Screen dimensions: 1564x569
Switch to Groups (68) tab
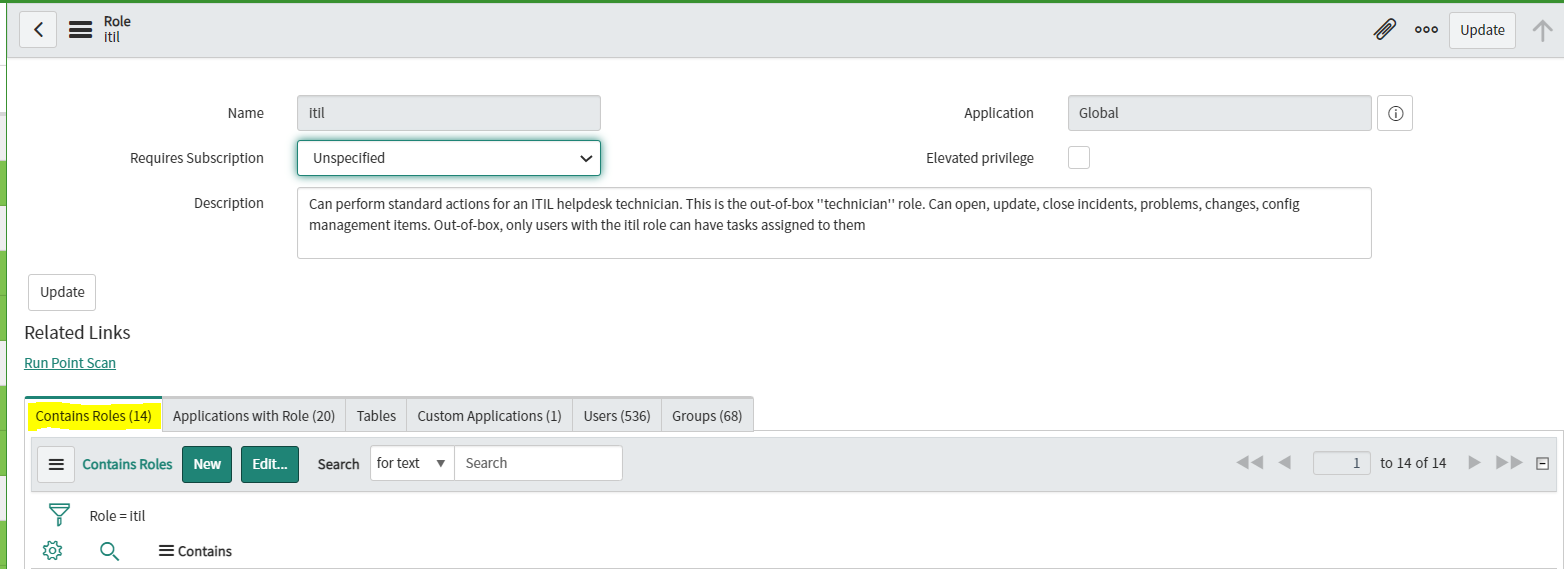[707, 416]
